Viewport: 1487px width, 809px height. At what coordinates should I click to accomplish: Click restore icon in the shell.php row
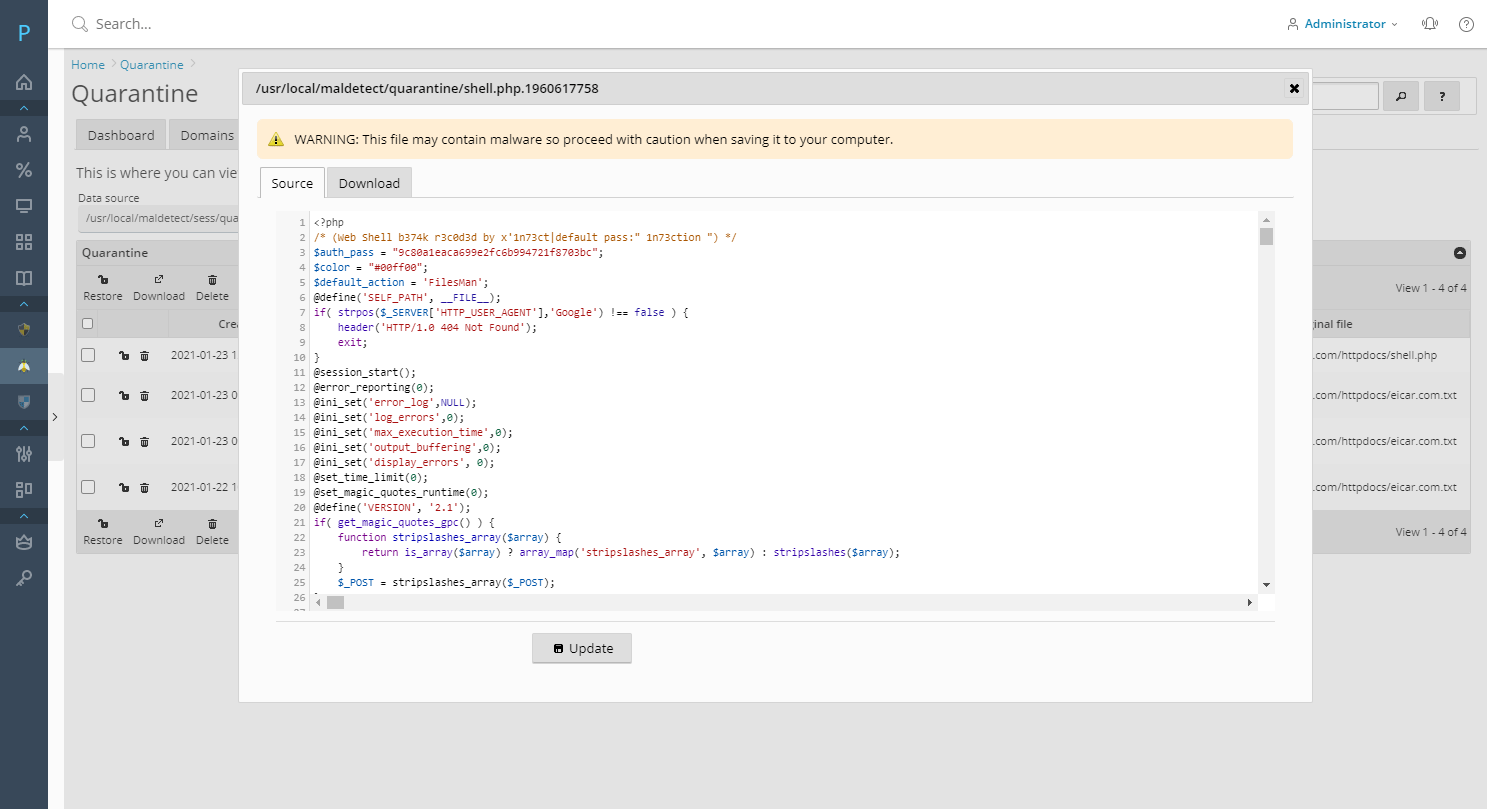(123, 355)
